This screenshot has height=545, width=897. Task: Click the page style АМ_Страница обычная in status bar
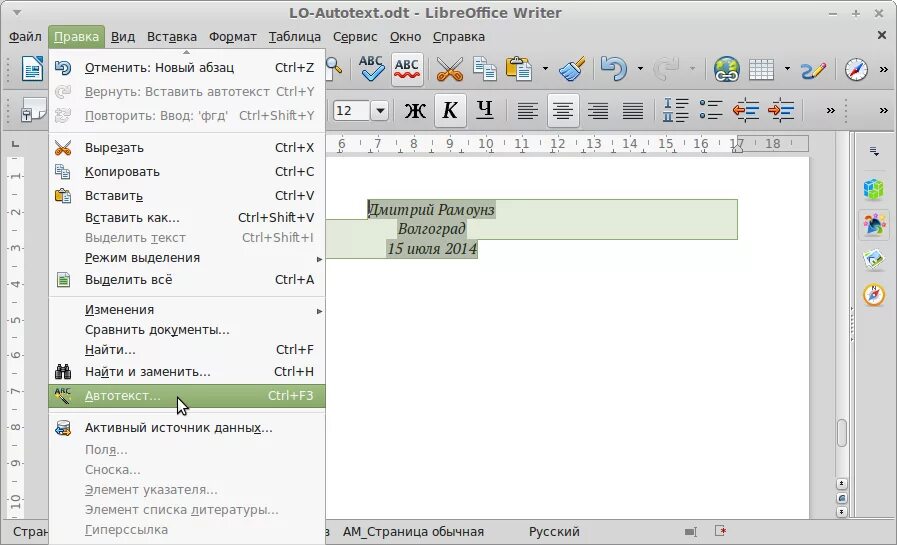[413, 532]
